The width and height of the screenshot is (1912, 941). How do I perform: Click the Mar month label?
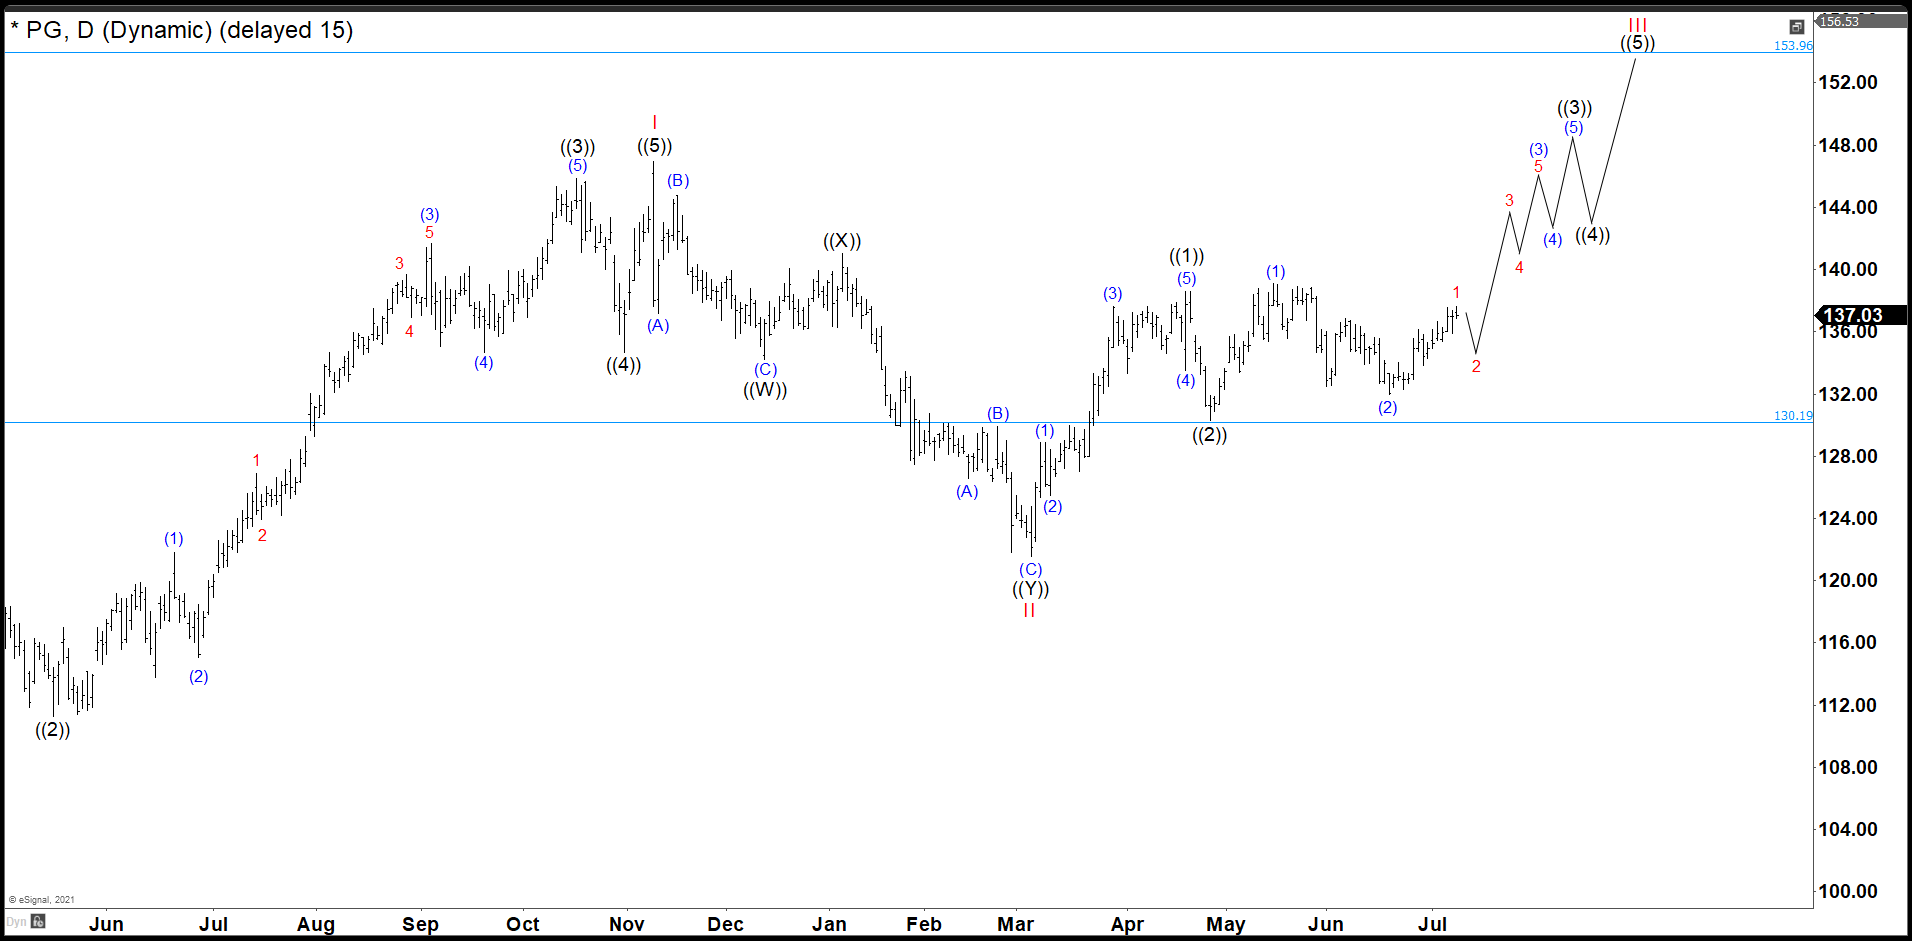1016,925
